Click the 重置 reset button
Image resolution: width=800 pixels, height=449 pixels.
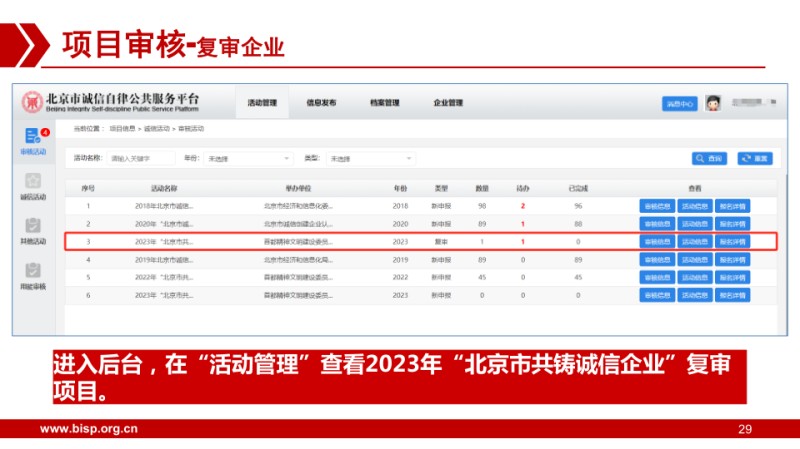click(757, 158)
